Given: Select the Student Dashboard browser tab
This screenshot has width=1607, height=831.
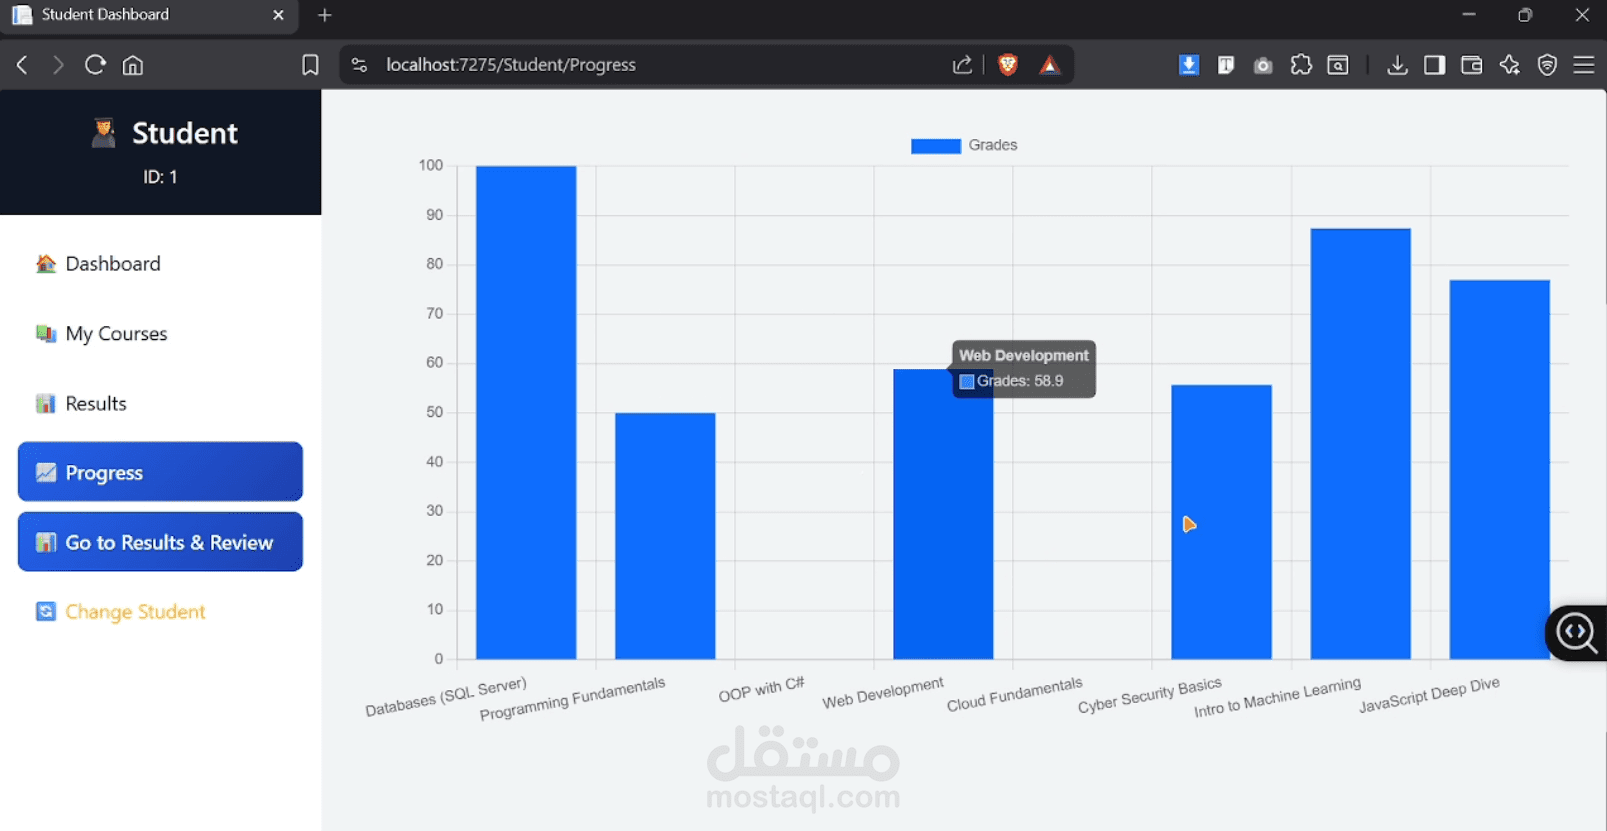Looking at the screenshot, I should [x=148, y=15].
